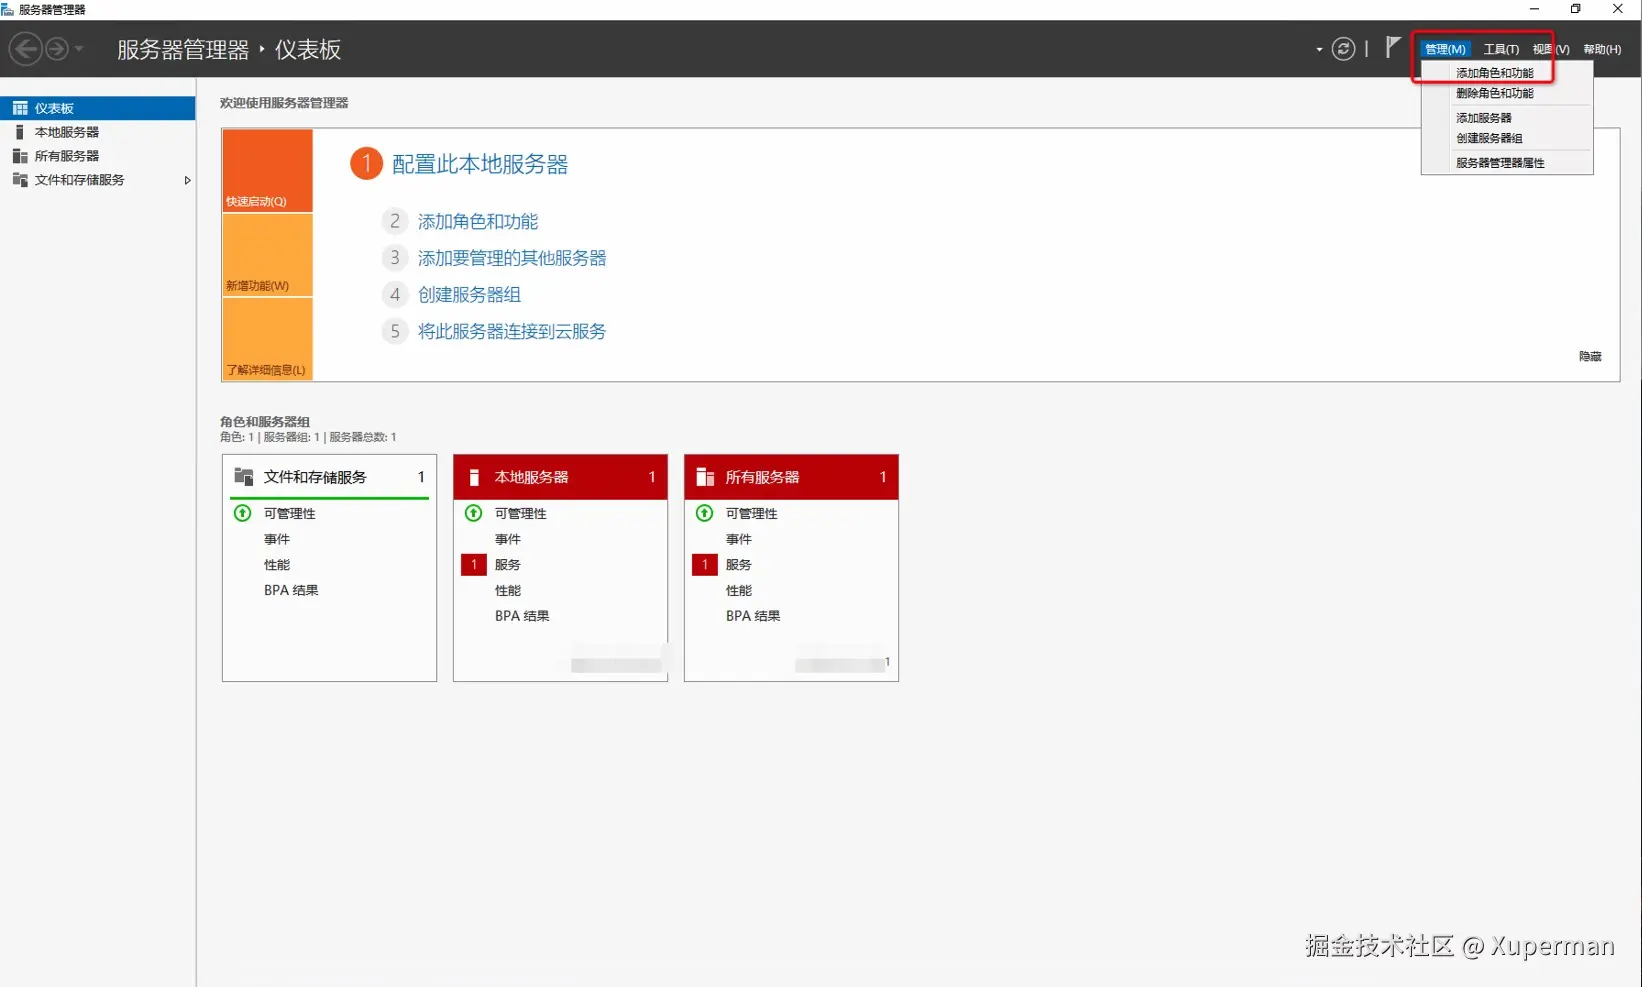1642x987 pixels.
Task: Choose 创建服务器组 in the manage menu
Action: (1489, 138)
